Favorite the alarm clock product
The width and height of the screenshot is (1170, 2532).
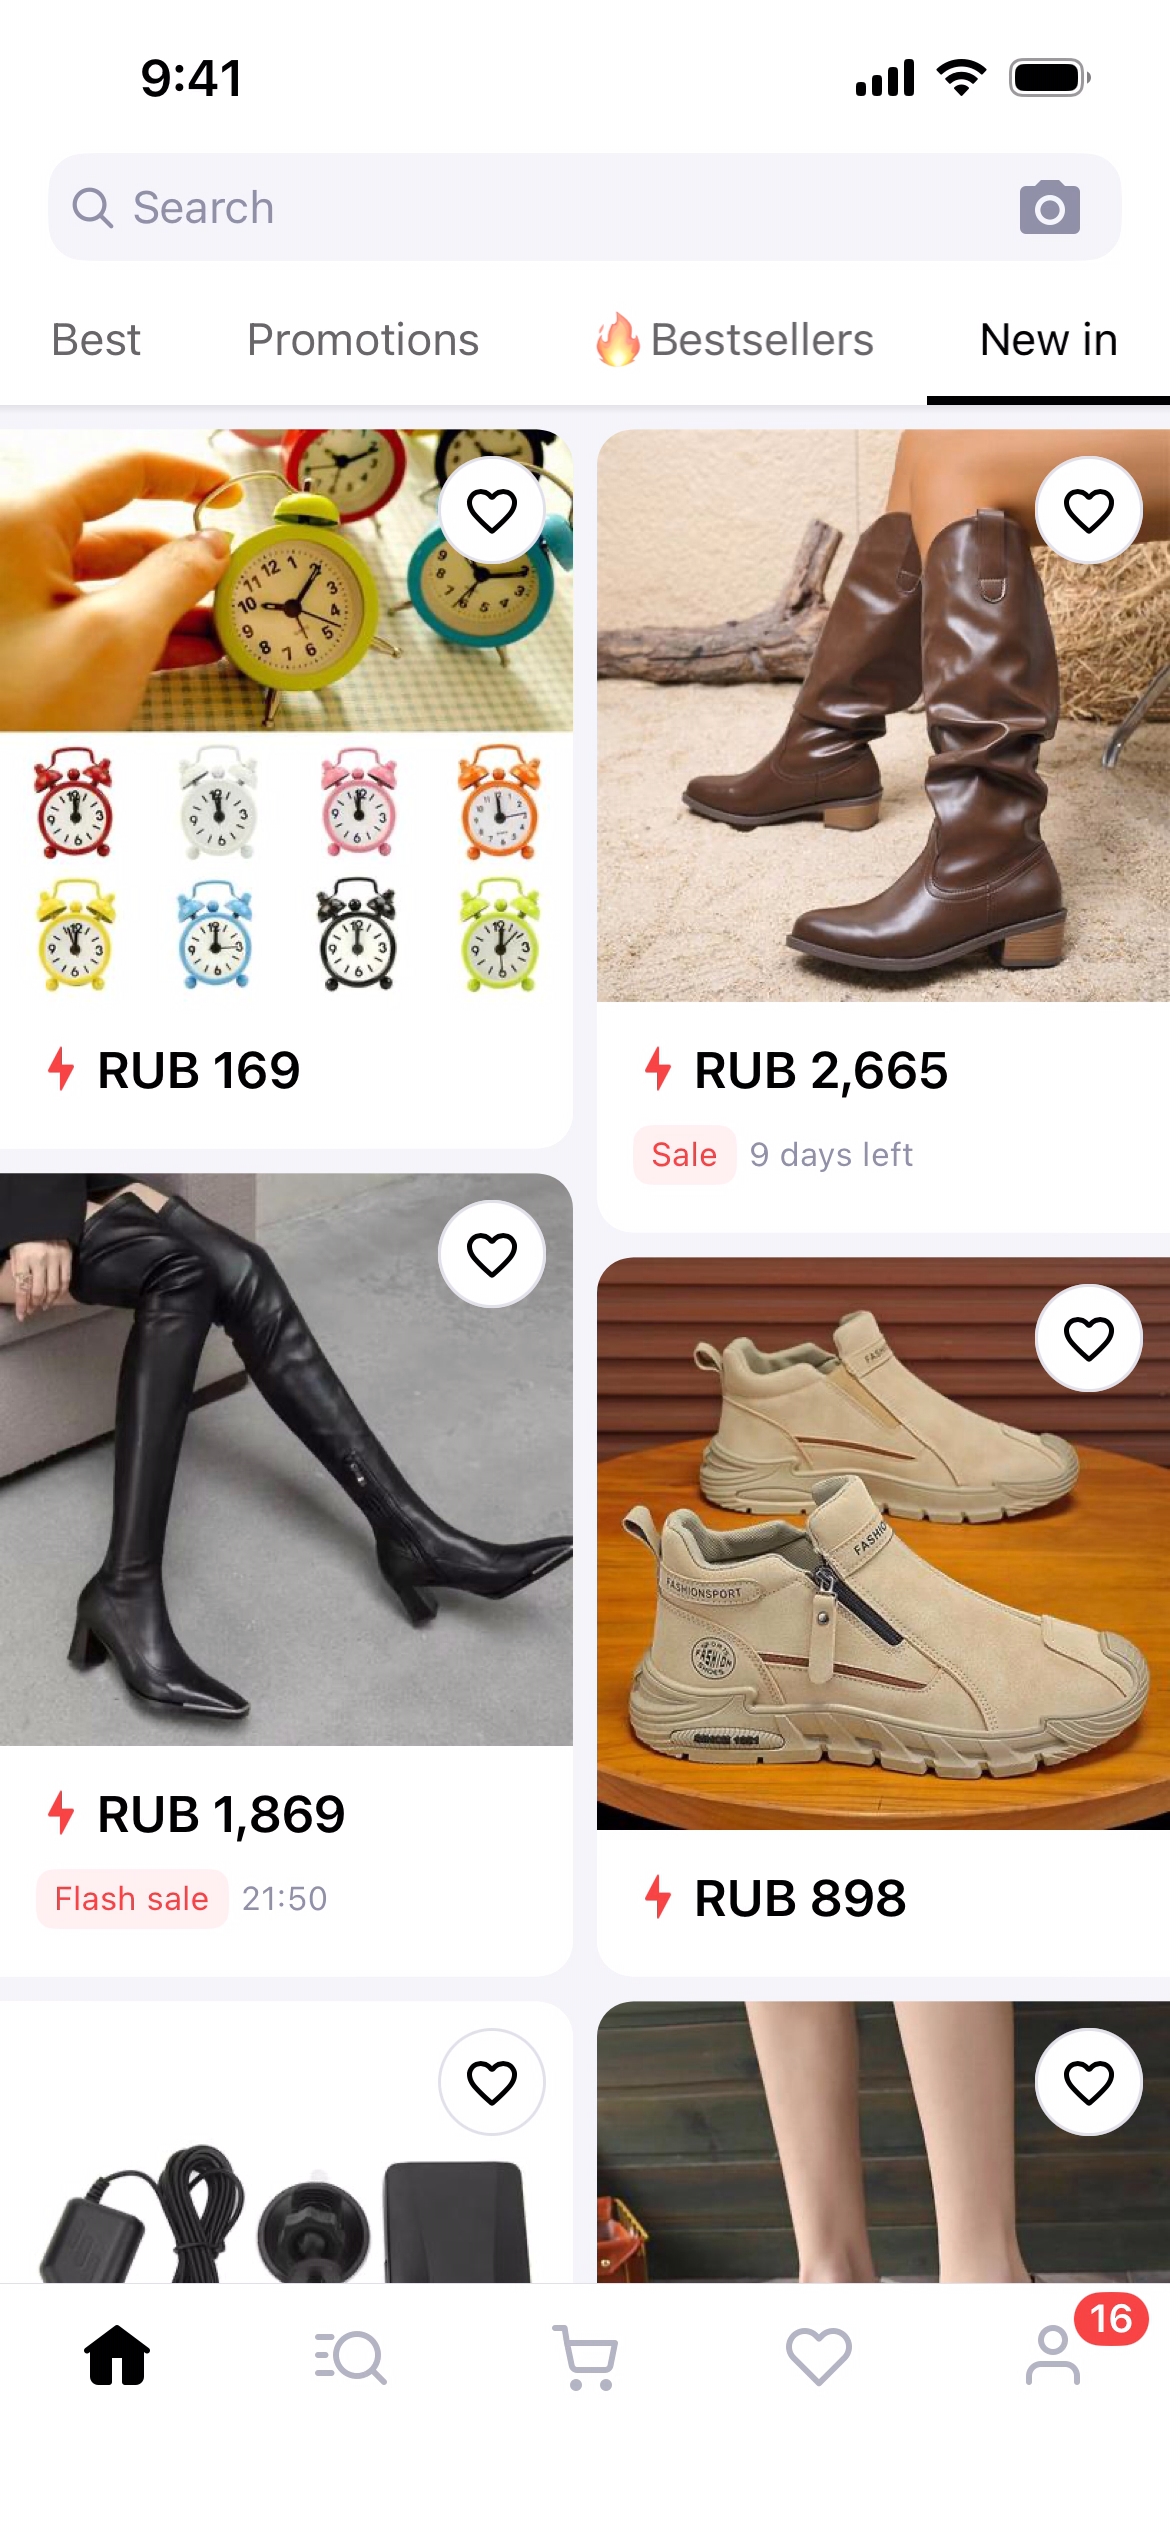click(492, 510)
